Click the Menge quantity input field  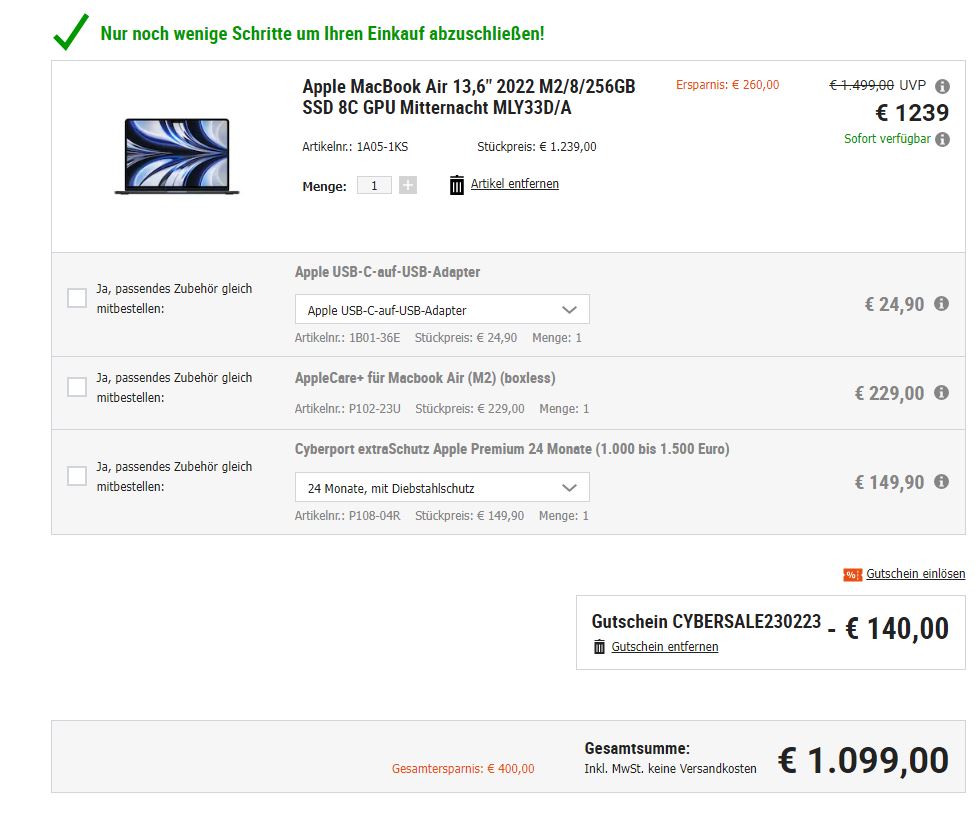click(374, 185)
